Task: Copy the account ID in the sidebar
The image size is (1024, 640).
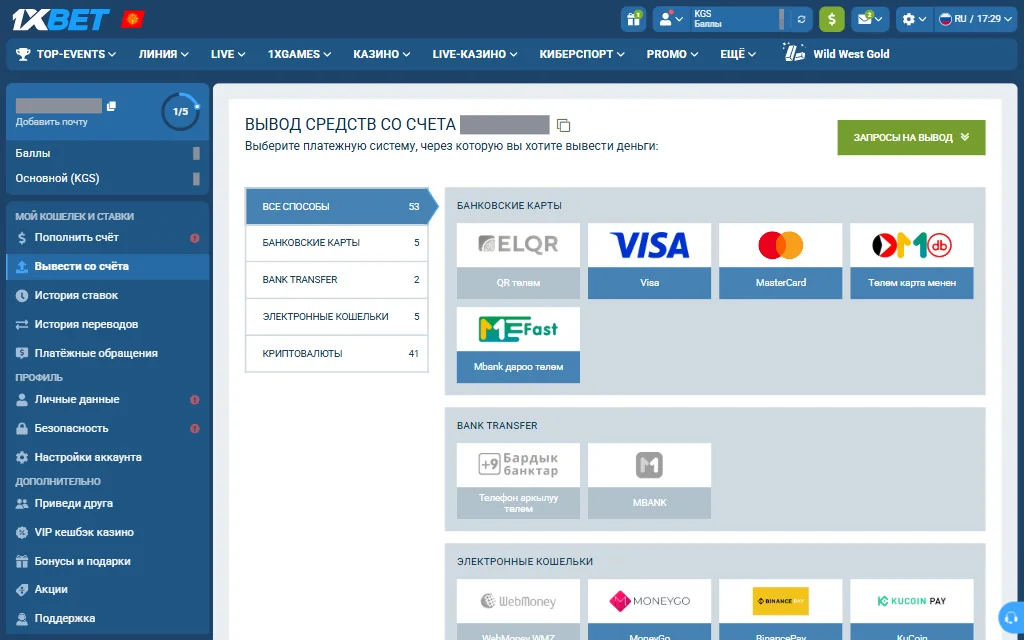Action: [111, 106]
